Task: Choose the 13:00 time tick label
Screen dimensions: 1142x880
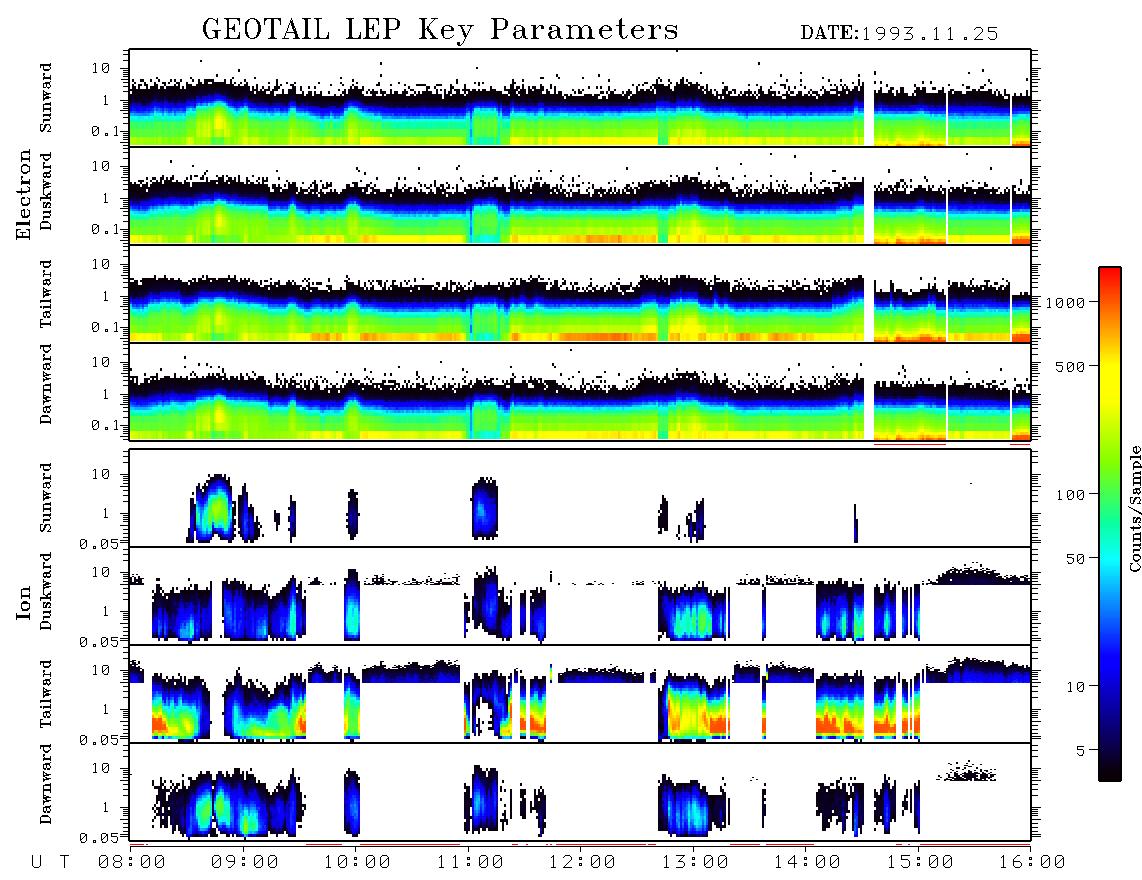Action: click(695, 862)
